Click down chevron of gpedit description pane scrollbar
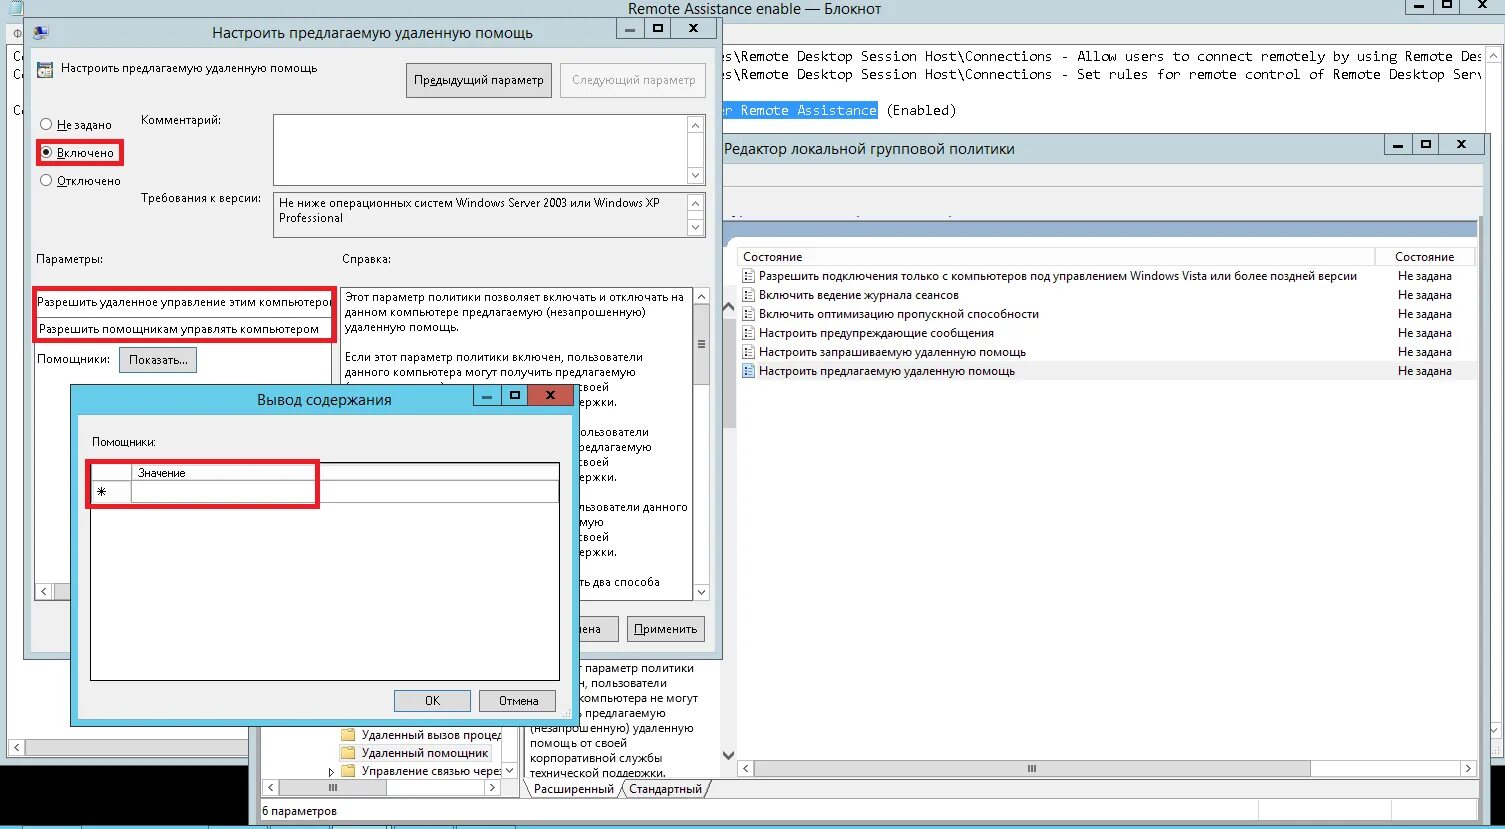 click(728, 755)
